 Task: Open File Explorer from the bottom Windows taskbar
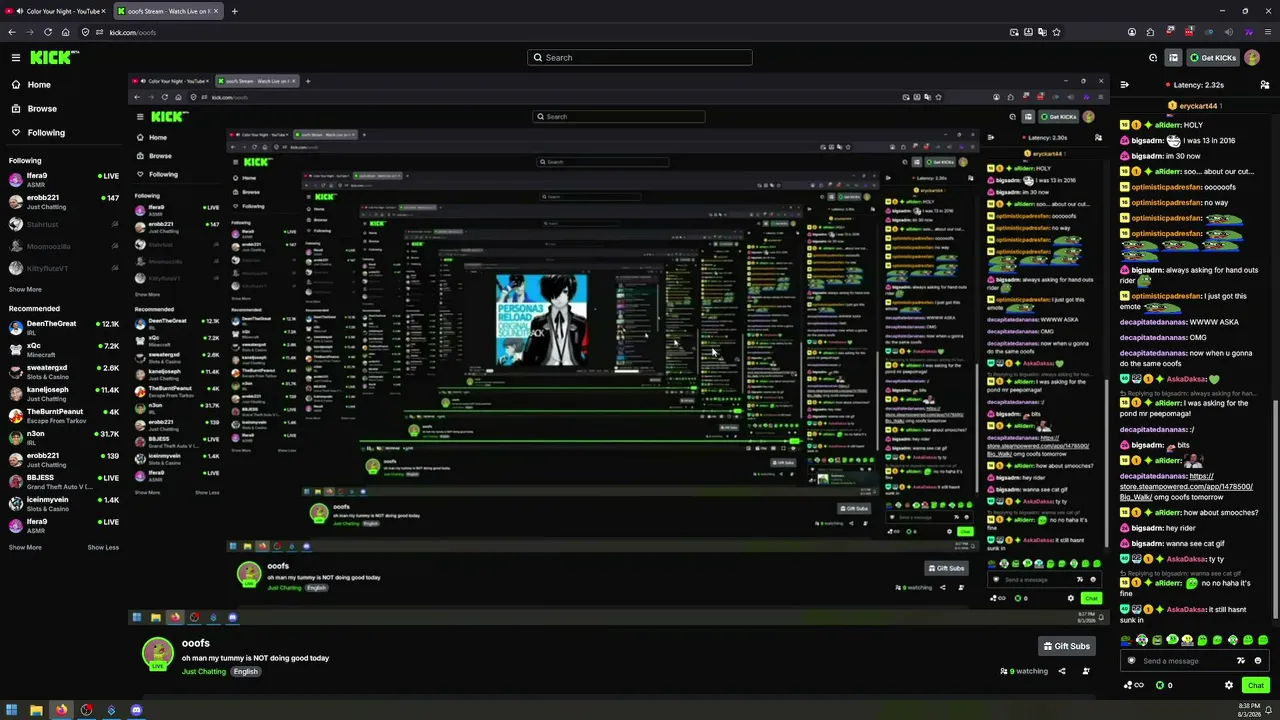[36, 711]
